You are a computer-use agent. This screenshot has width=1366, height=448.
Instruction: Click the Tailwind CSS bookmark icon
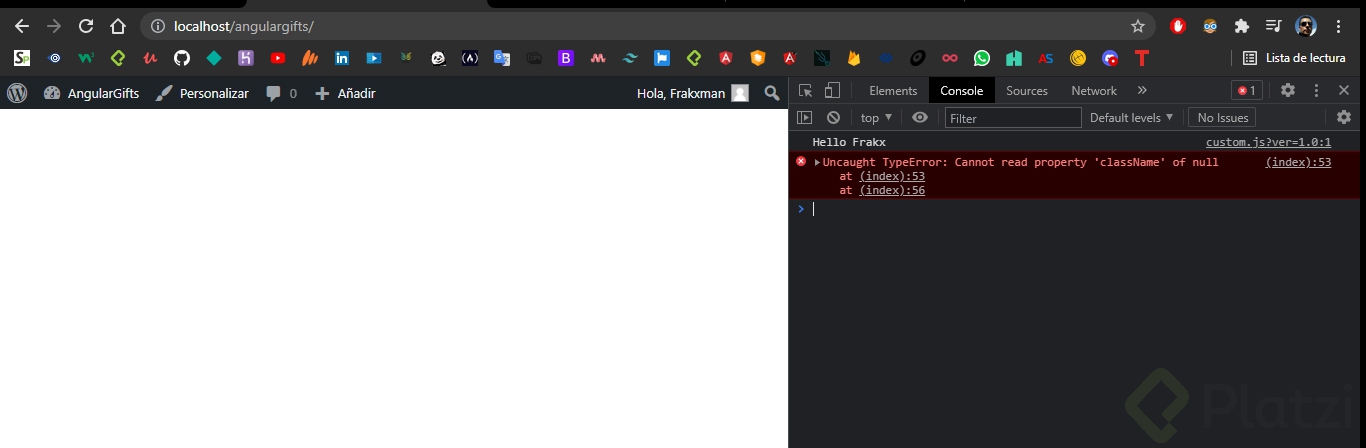[x=630, y=58]
